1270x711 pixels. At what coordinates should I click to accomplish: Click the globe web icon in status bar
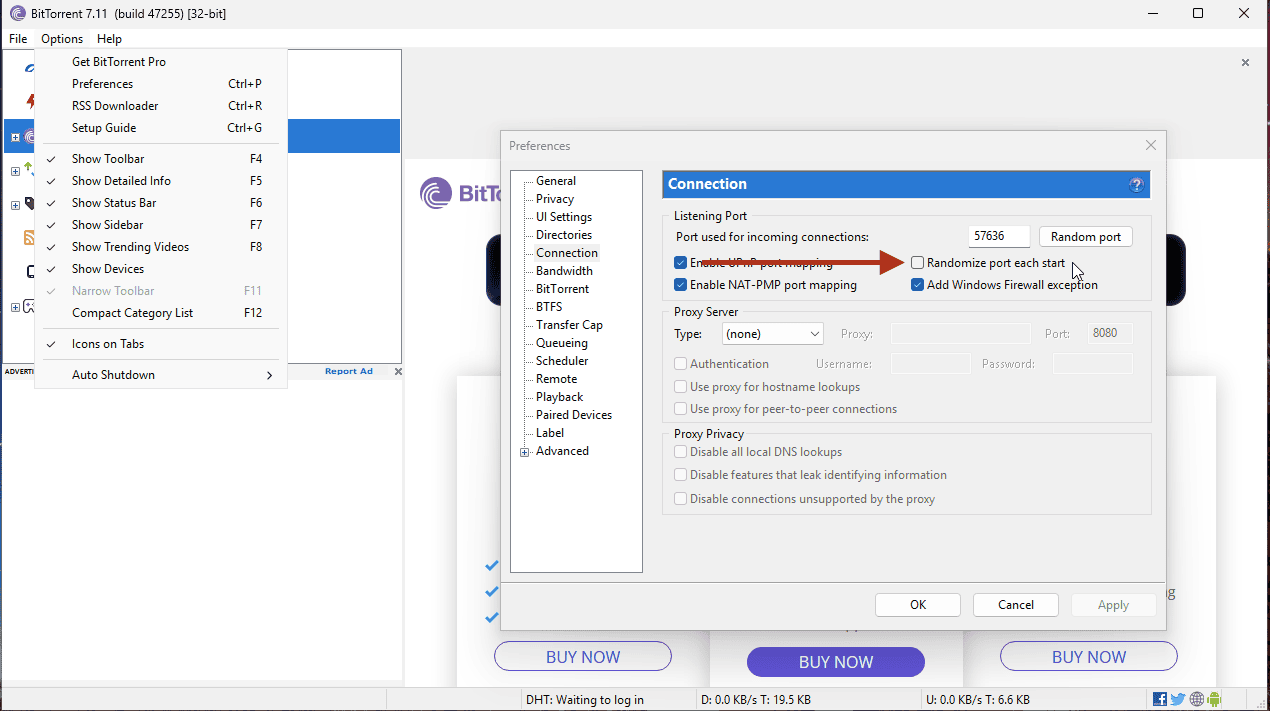coord(1196,699)
